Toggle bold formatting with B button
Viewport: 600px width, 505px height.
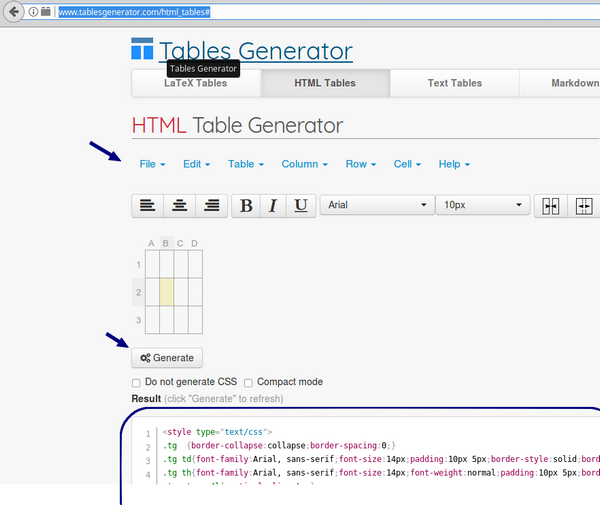pyautogui.click(x=246, y=205)
